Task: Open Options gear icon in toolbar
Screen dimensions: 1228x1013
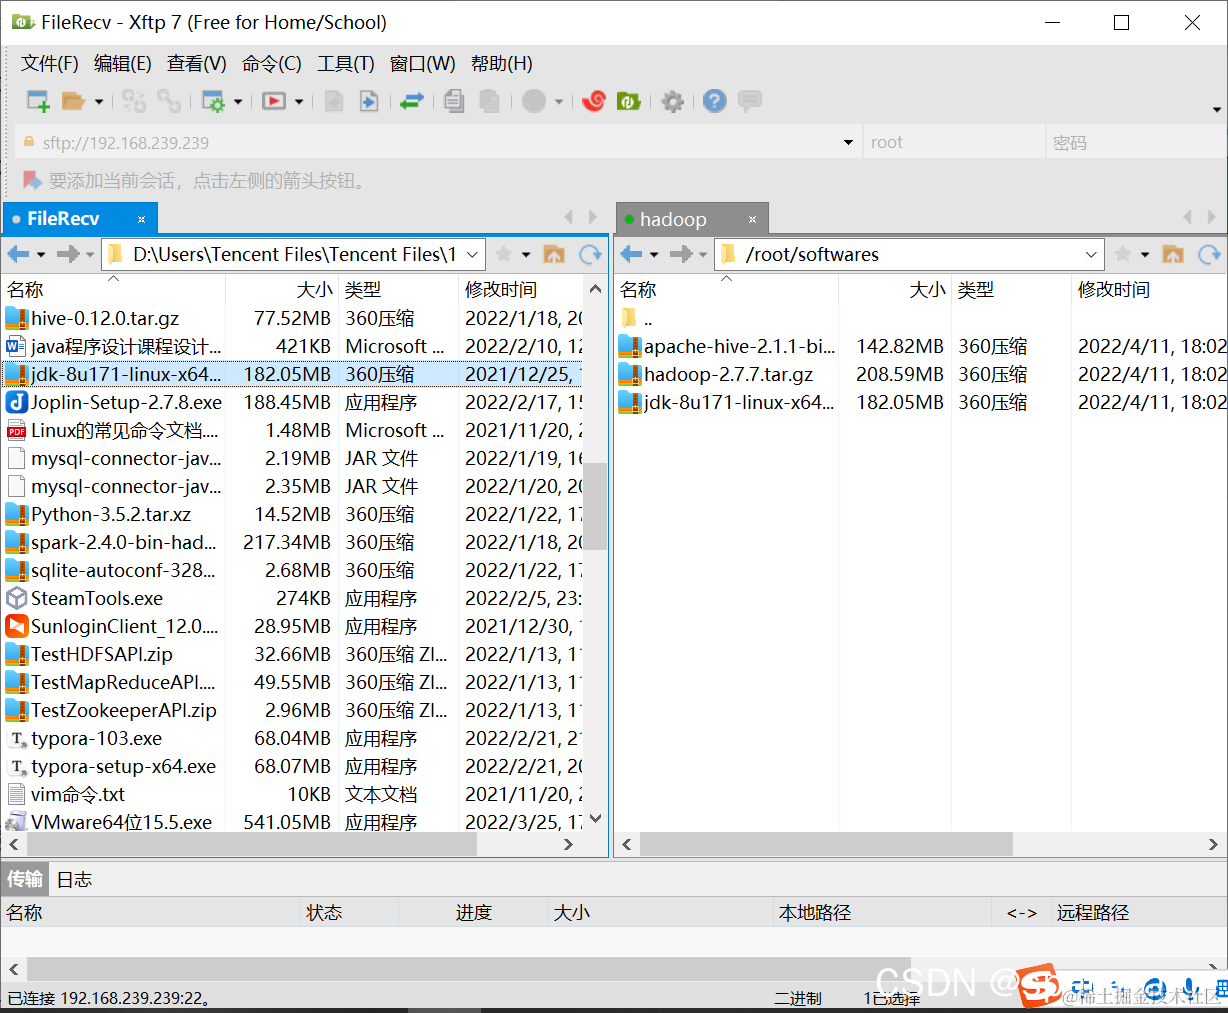Action: click(x=673, y=101)
